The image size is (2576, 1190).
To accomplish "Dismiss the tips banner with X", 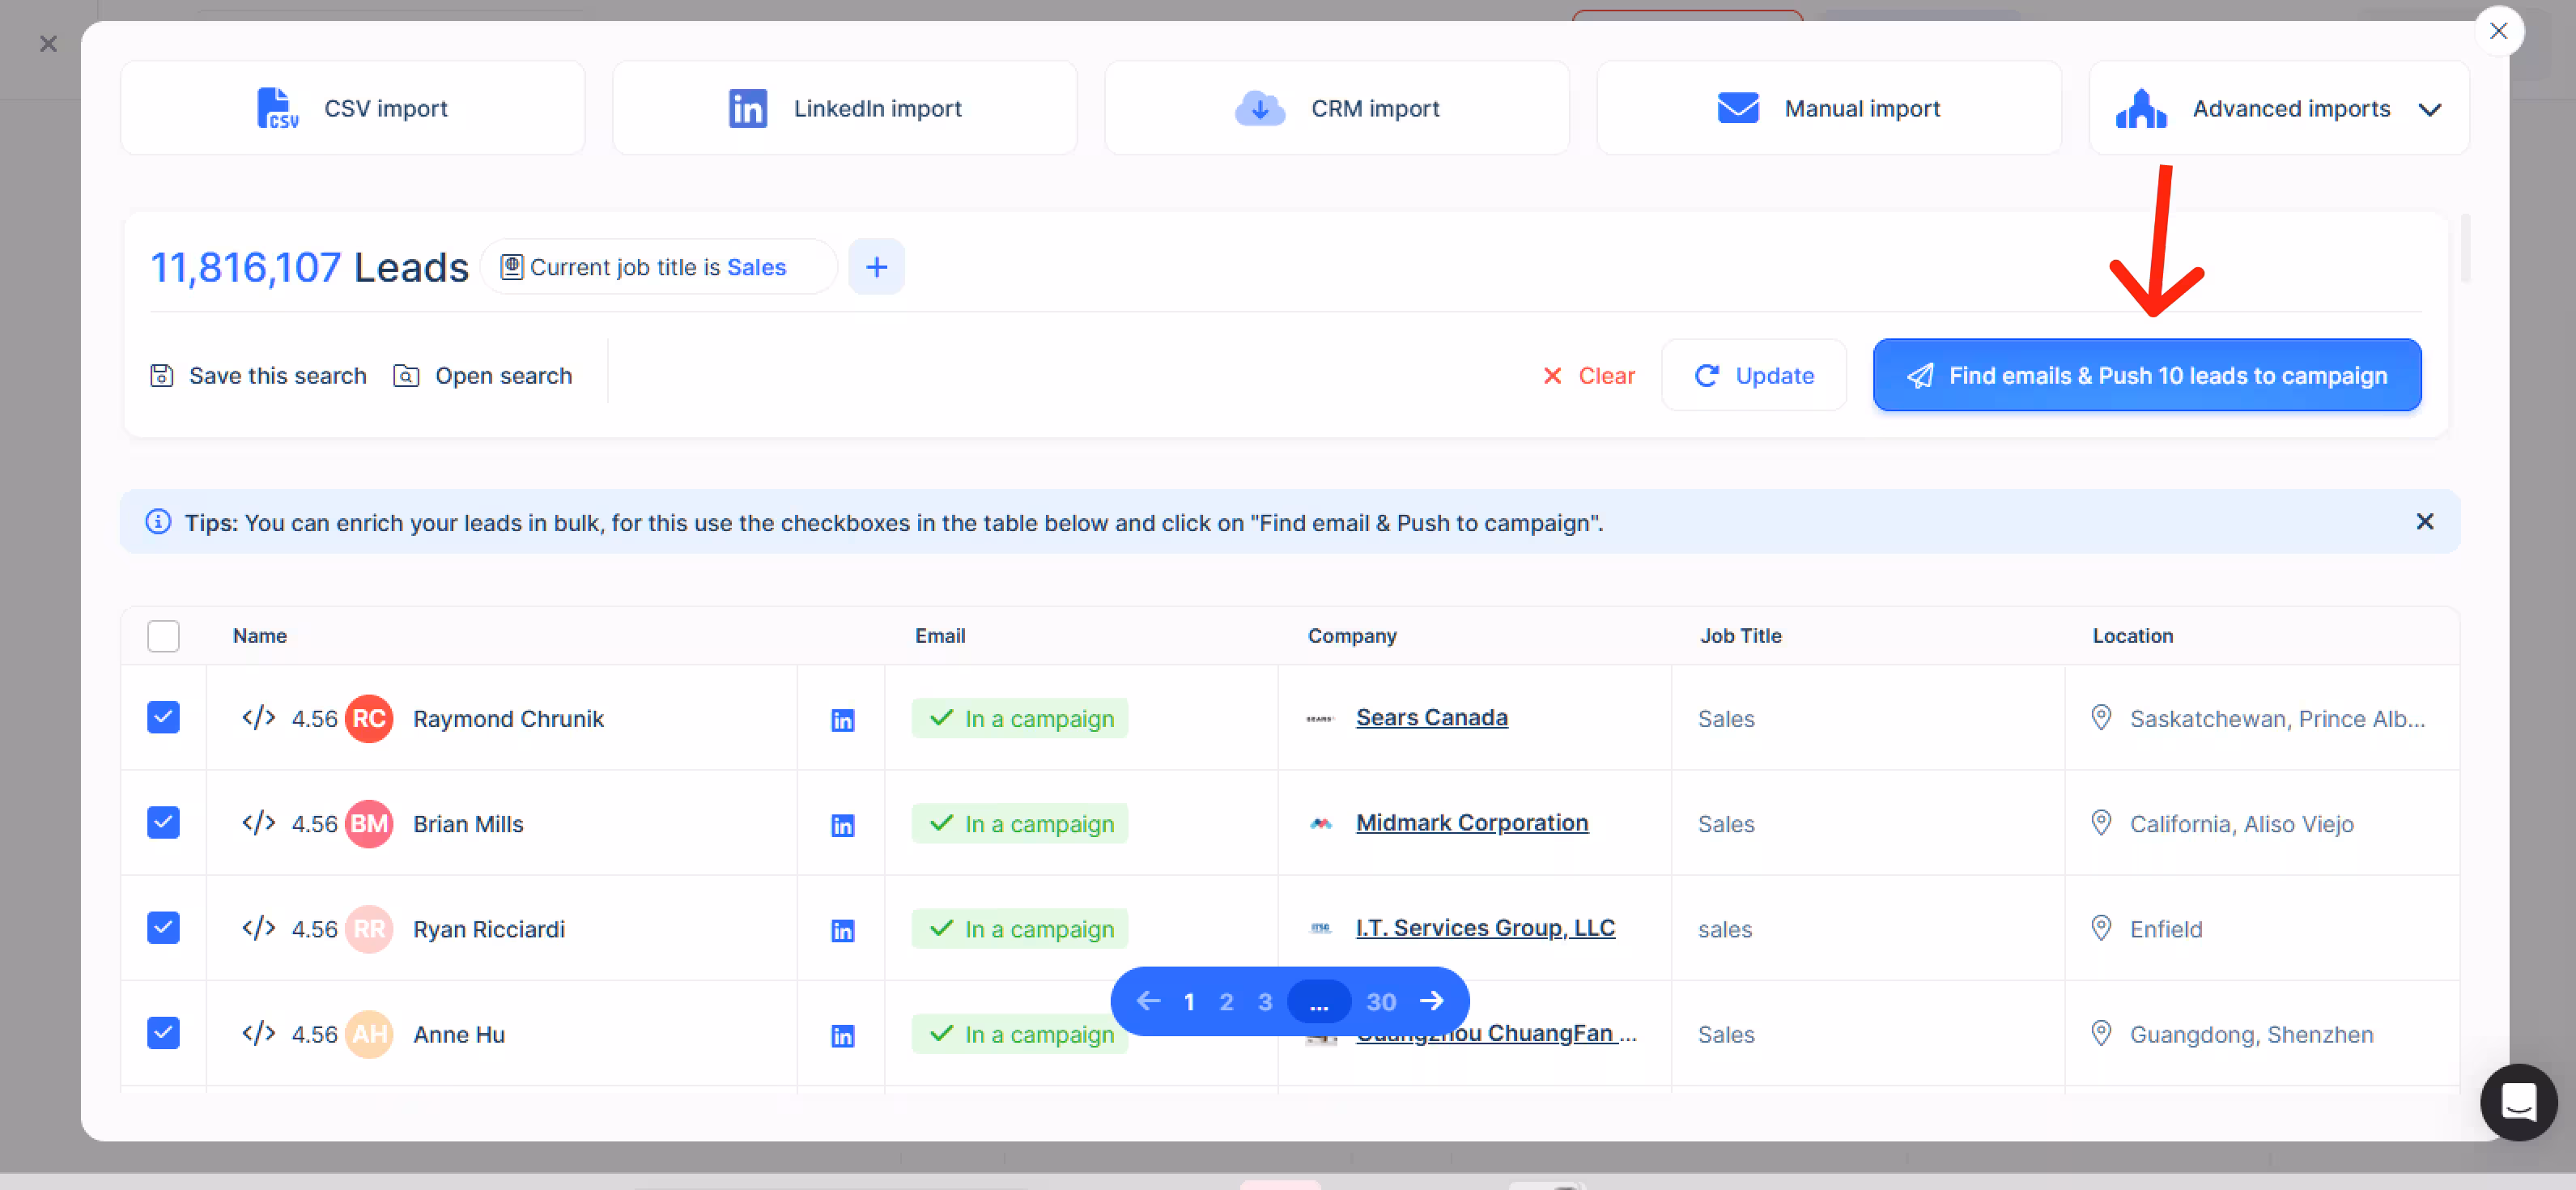I will coord(2424,522).
